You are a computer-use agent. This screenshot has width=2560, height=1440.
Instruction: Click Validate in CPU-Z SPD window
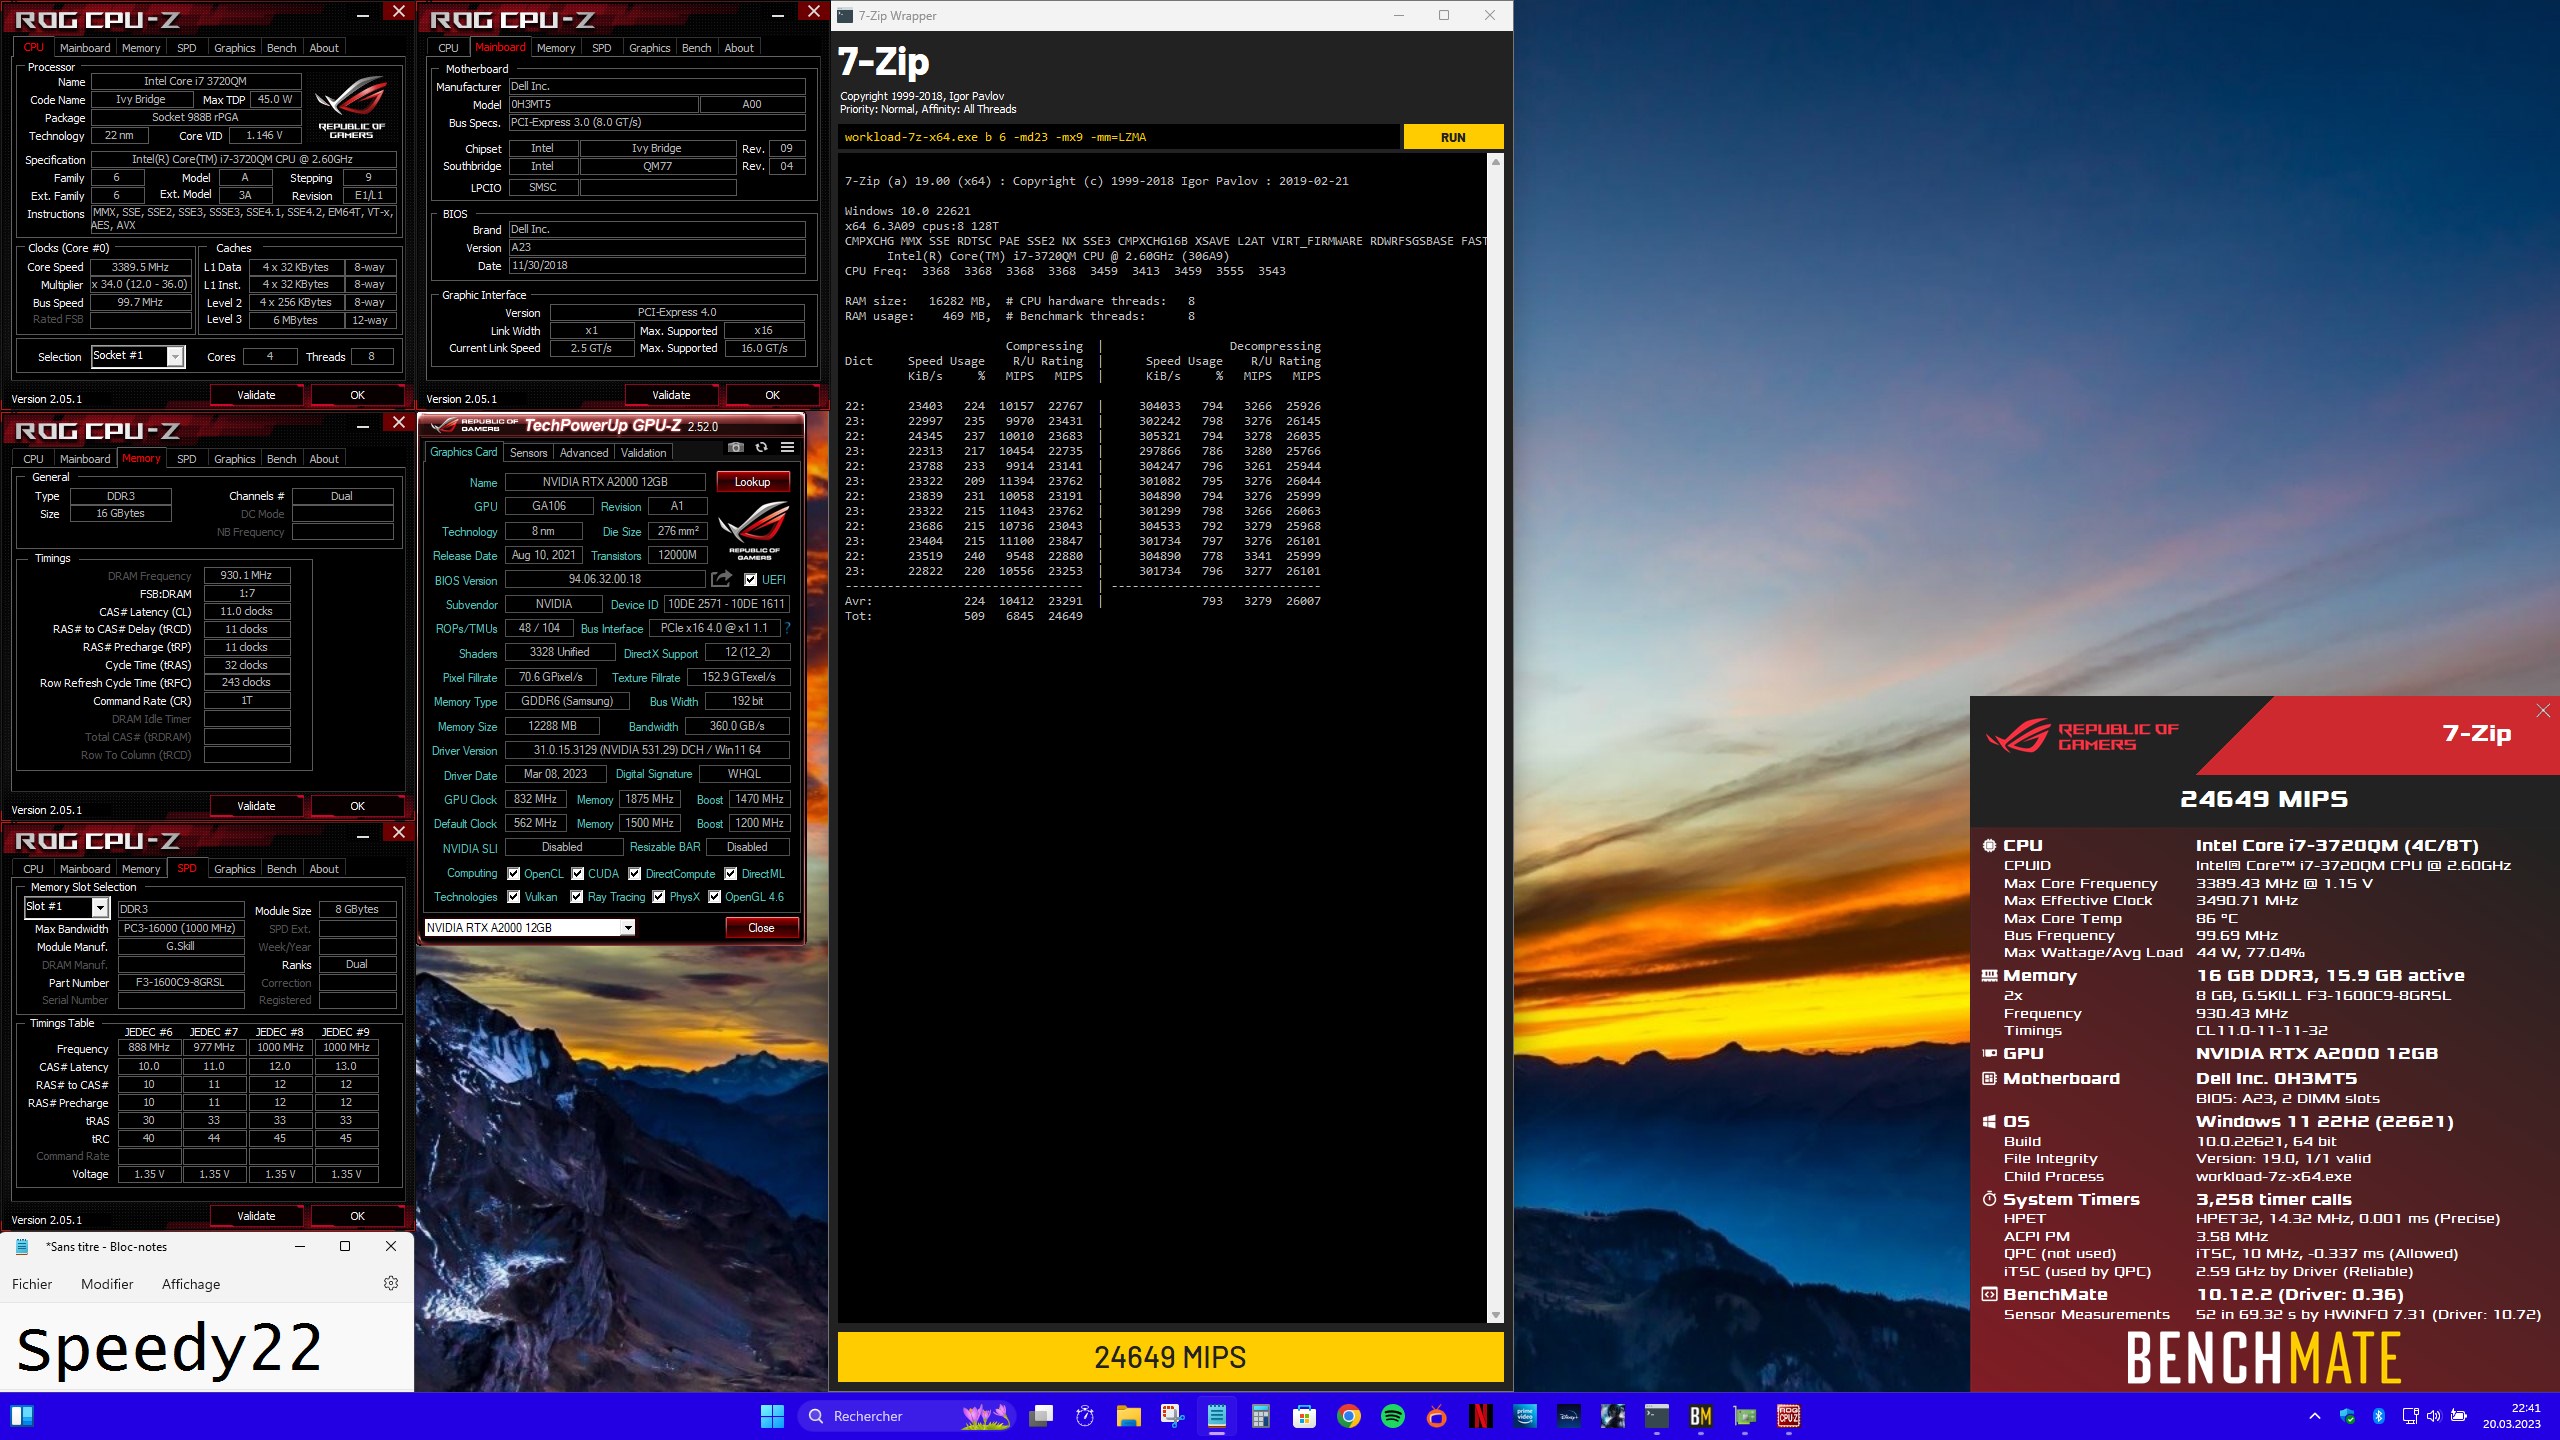(256, 1216)
